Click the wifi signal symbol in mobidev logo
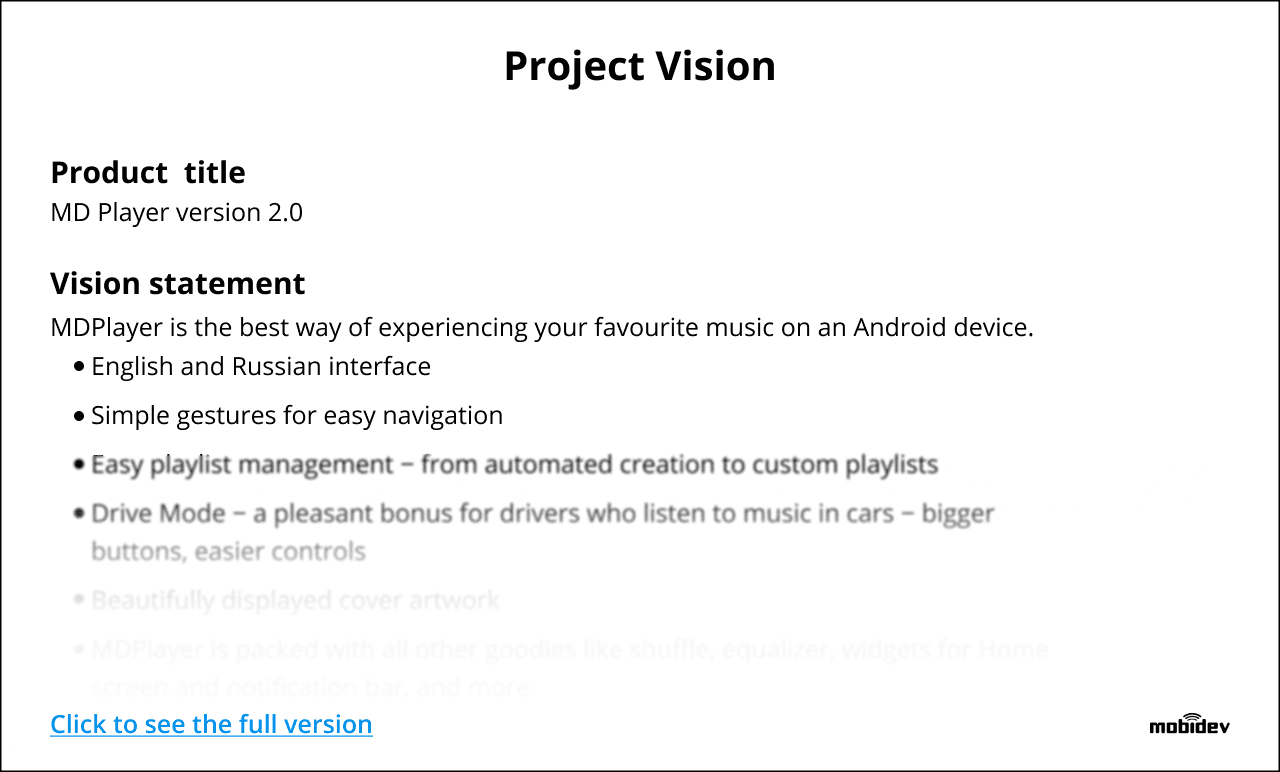This screenshot has height=772, width=1280. 1190,716
